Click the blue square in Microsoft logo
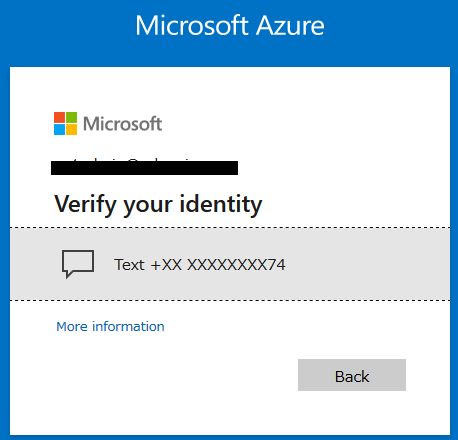The image size is (458, 440). tap(59, 129)
